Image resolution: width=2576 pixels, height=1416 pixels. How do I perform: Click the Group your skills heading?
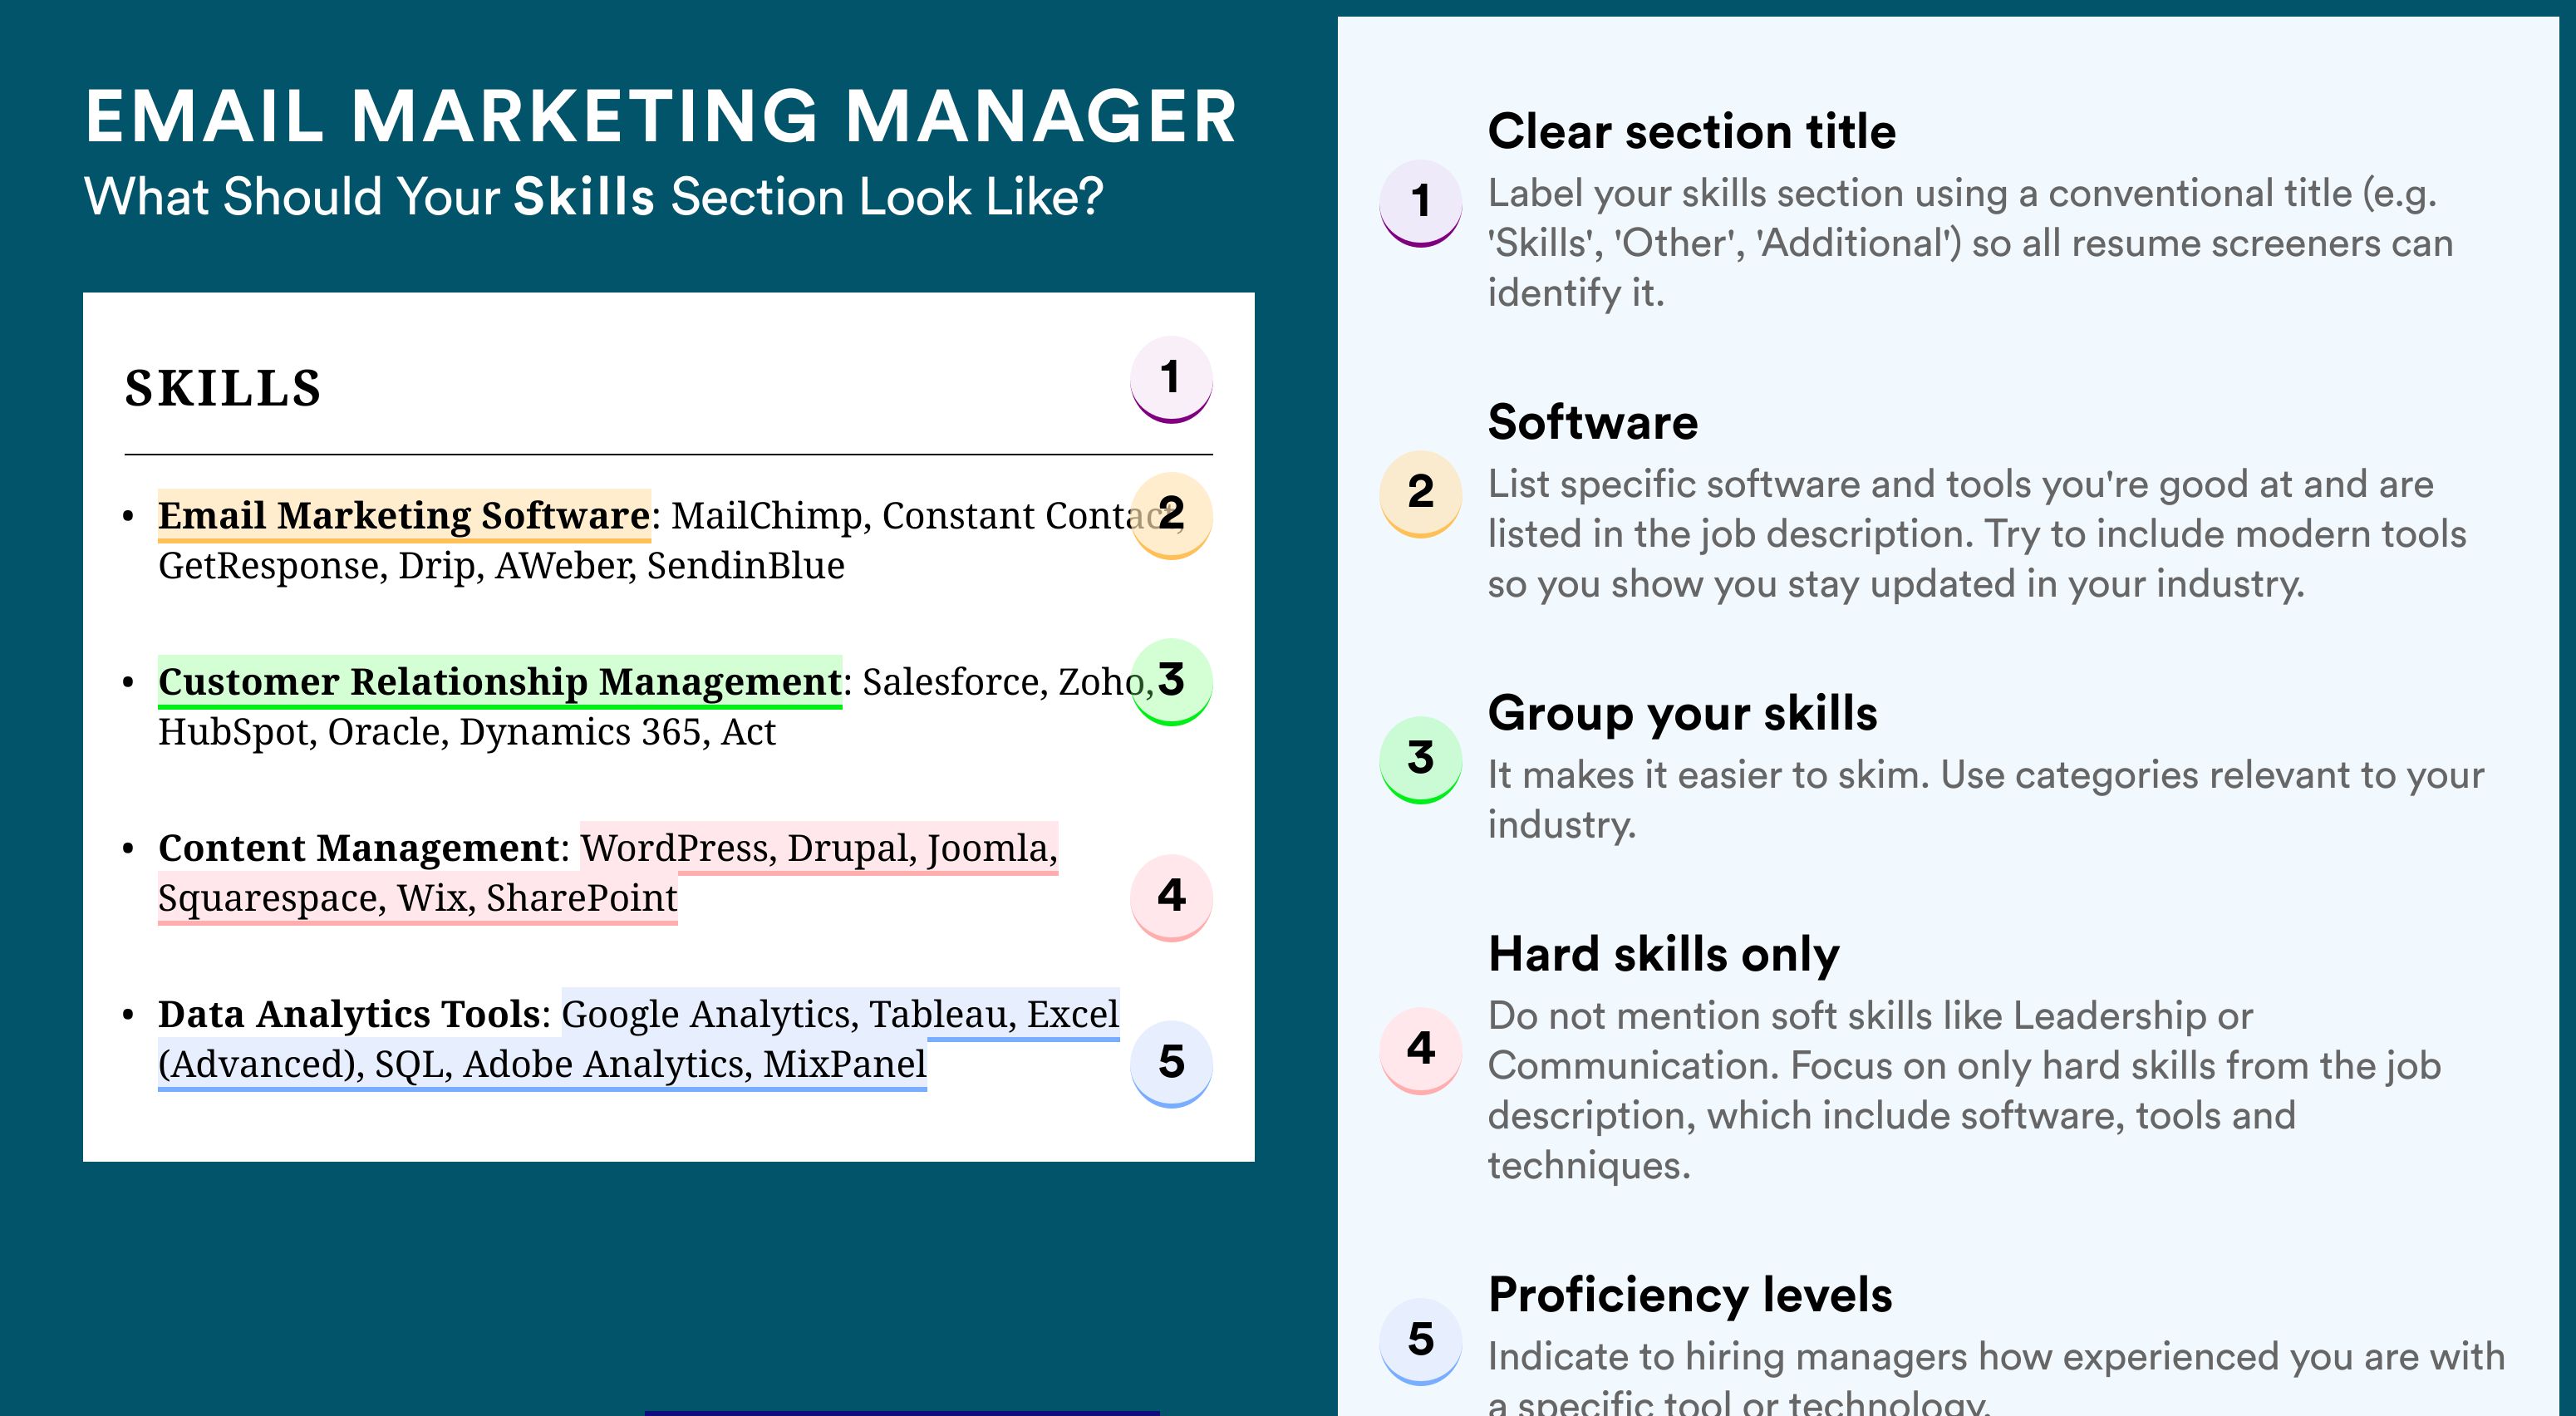click(x=1682, y=713)
